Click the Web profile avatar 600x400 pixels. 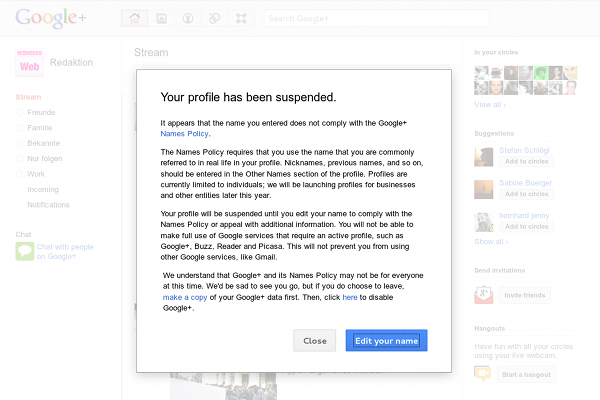pos(29,63)
